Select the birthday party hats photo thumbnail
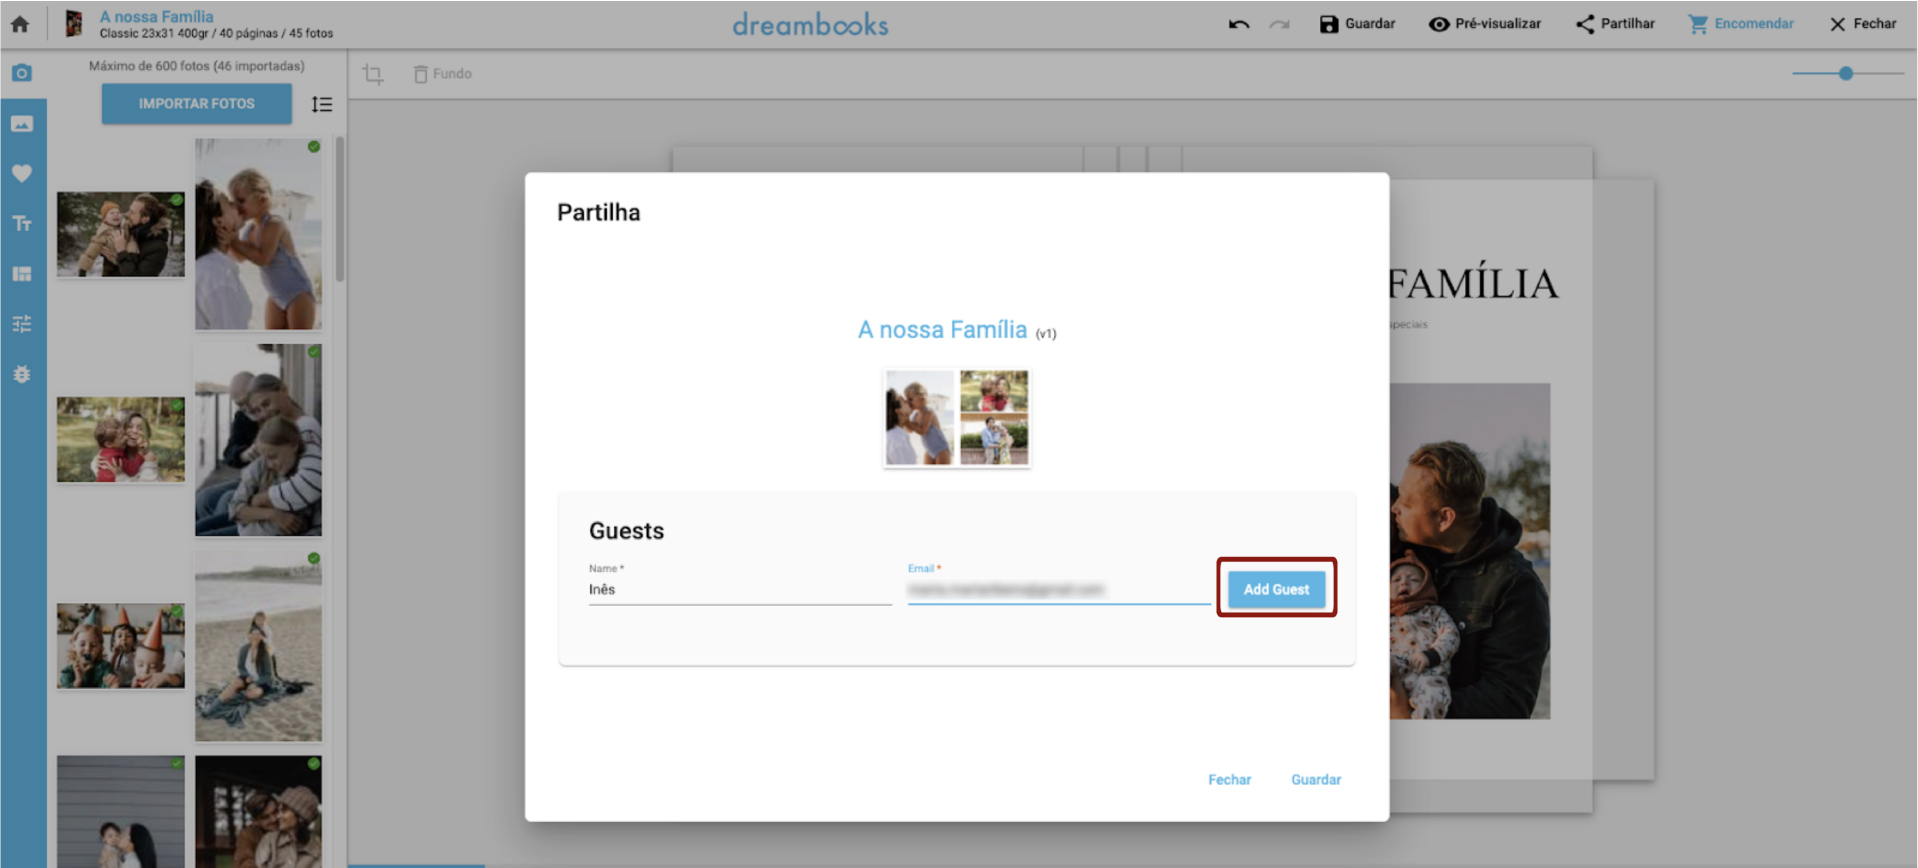This screenshot has width=1918, height=868. pyautogui.click(x=121, y=645)
